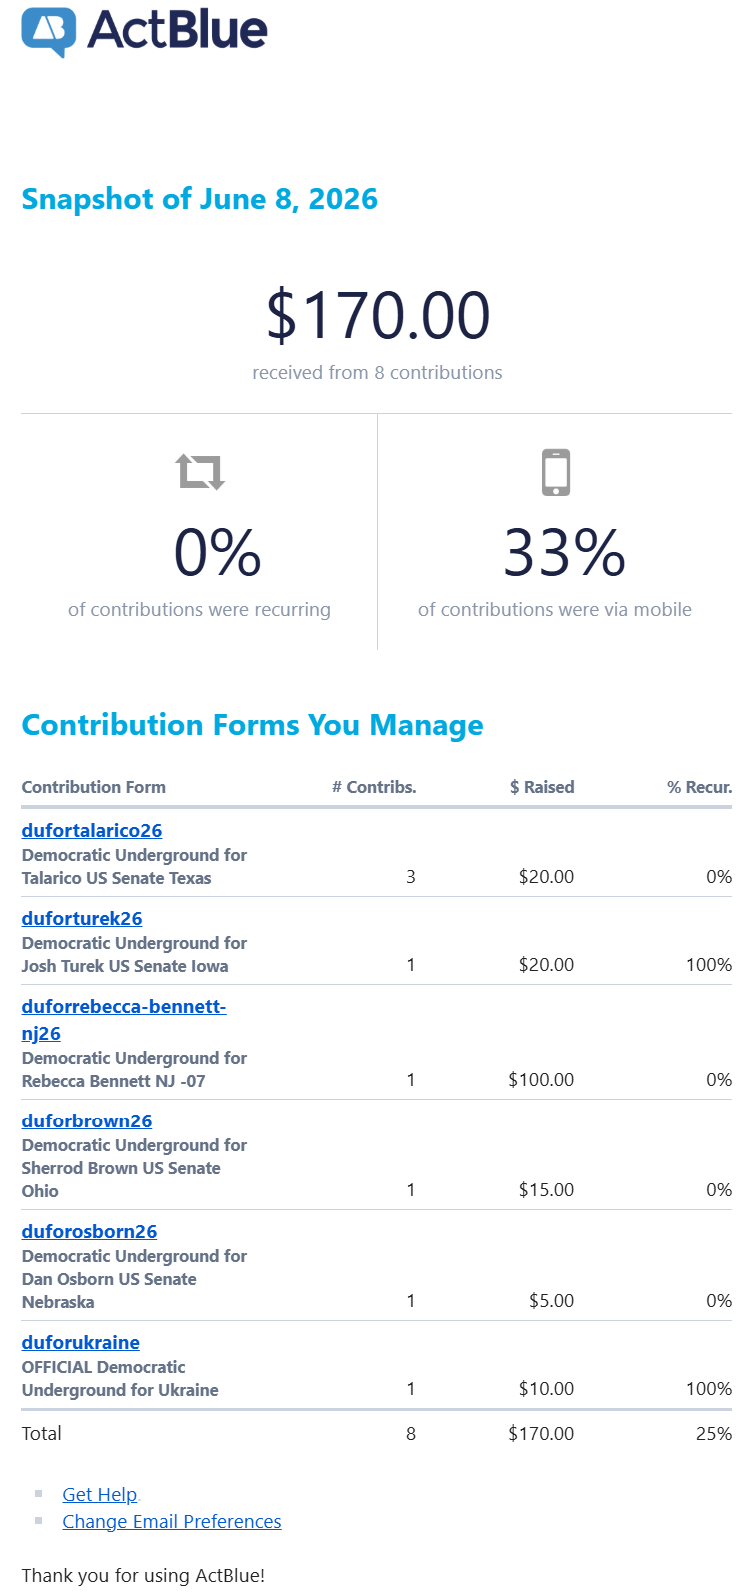Screen dimensions: 742x1593
Task: Click the ActBlue wordmark text
Action: 177,30
